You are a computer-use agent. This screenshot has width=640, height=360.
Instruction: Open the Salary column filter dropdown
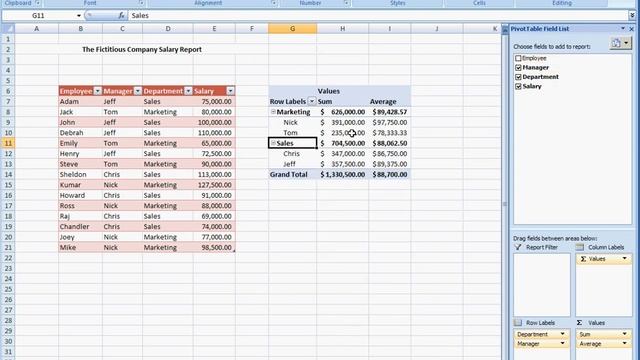point(230,91)
